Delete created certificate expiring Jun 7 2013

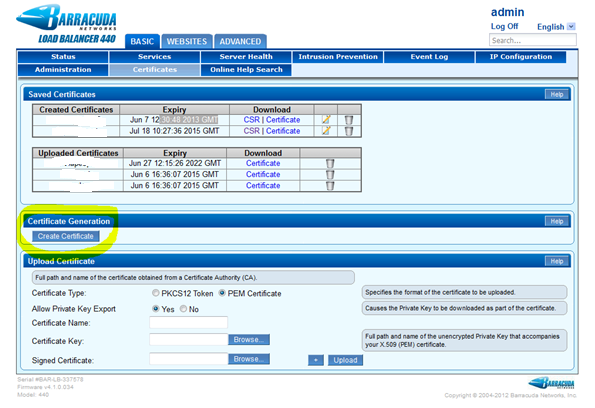[x=349, y=120]
